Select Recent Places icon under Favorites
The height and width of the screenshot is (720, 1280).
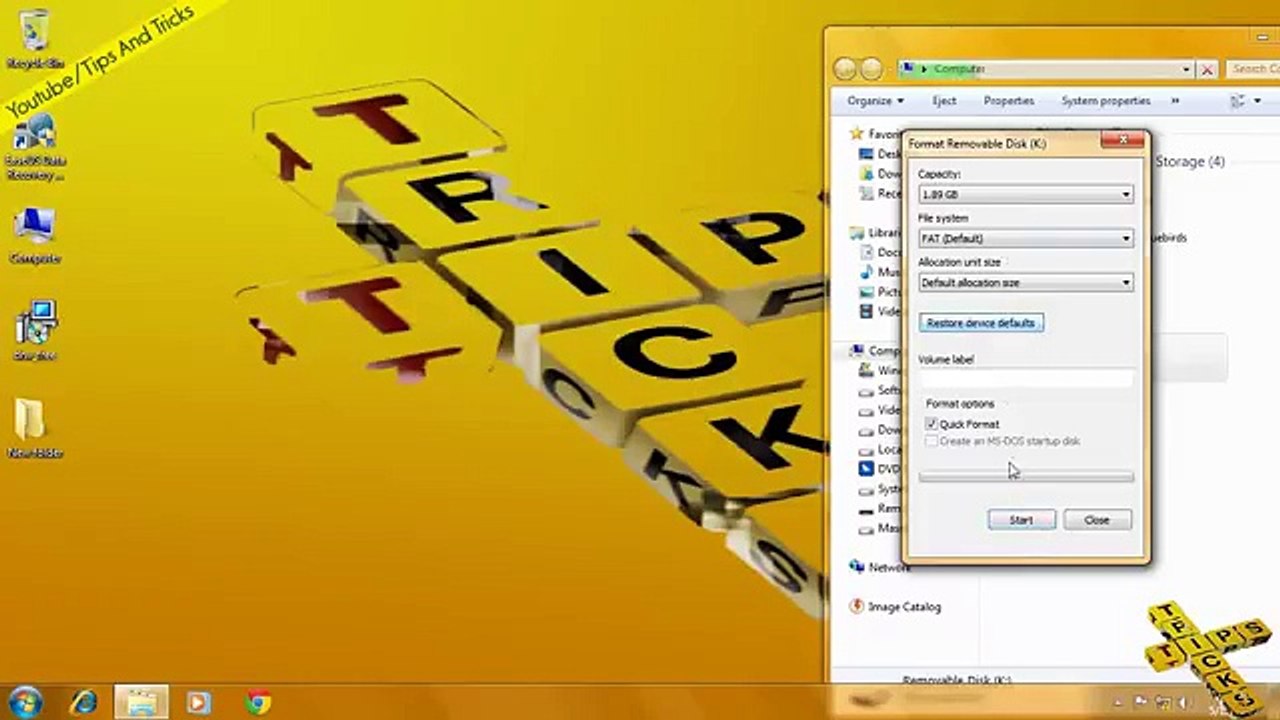(866, 193)
